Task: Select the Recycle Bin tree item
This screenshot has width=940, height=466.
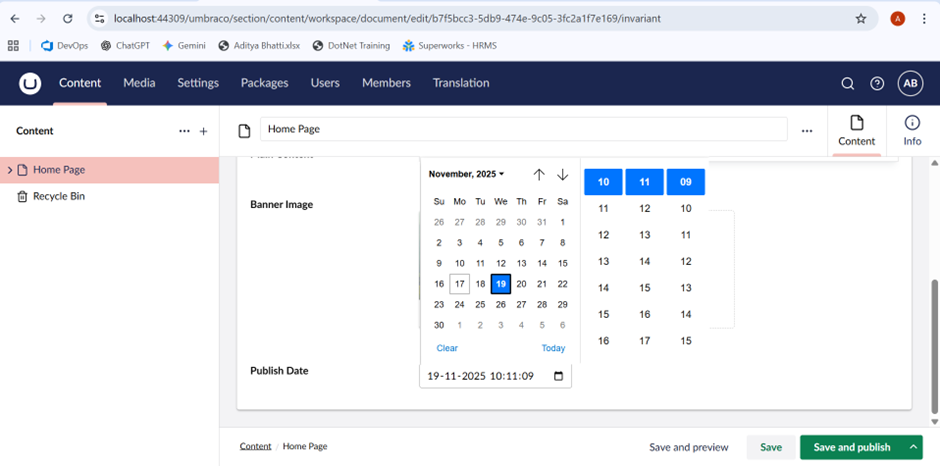Action: pyautogui.click(x=58, y=197)
